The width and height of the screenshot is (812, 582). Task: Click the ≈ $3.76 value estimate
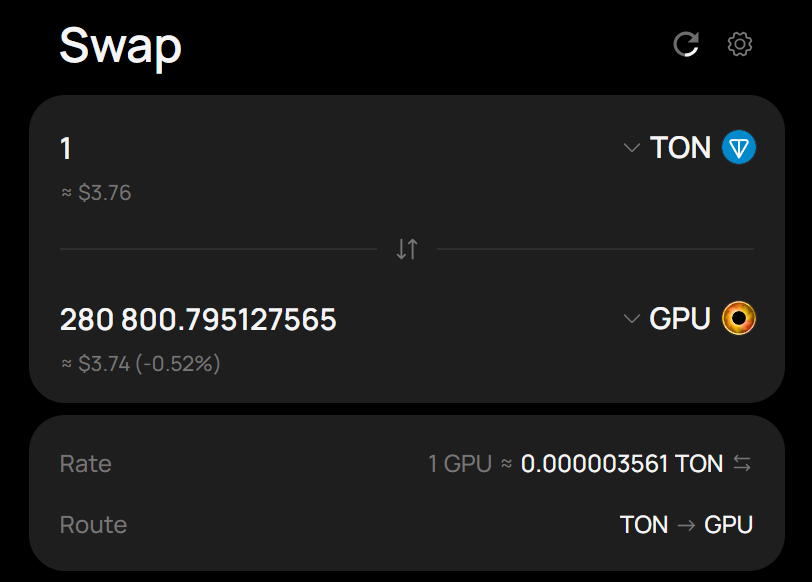tap(96, 193)
